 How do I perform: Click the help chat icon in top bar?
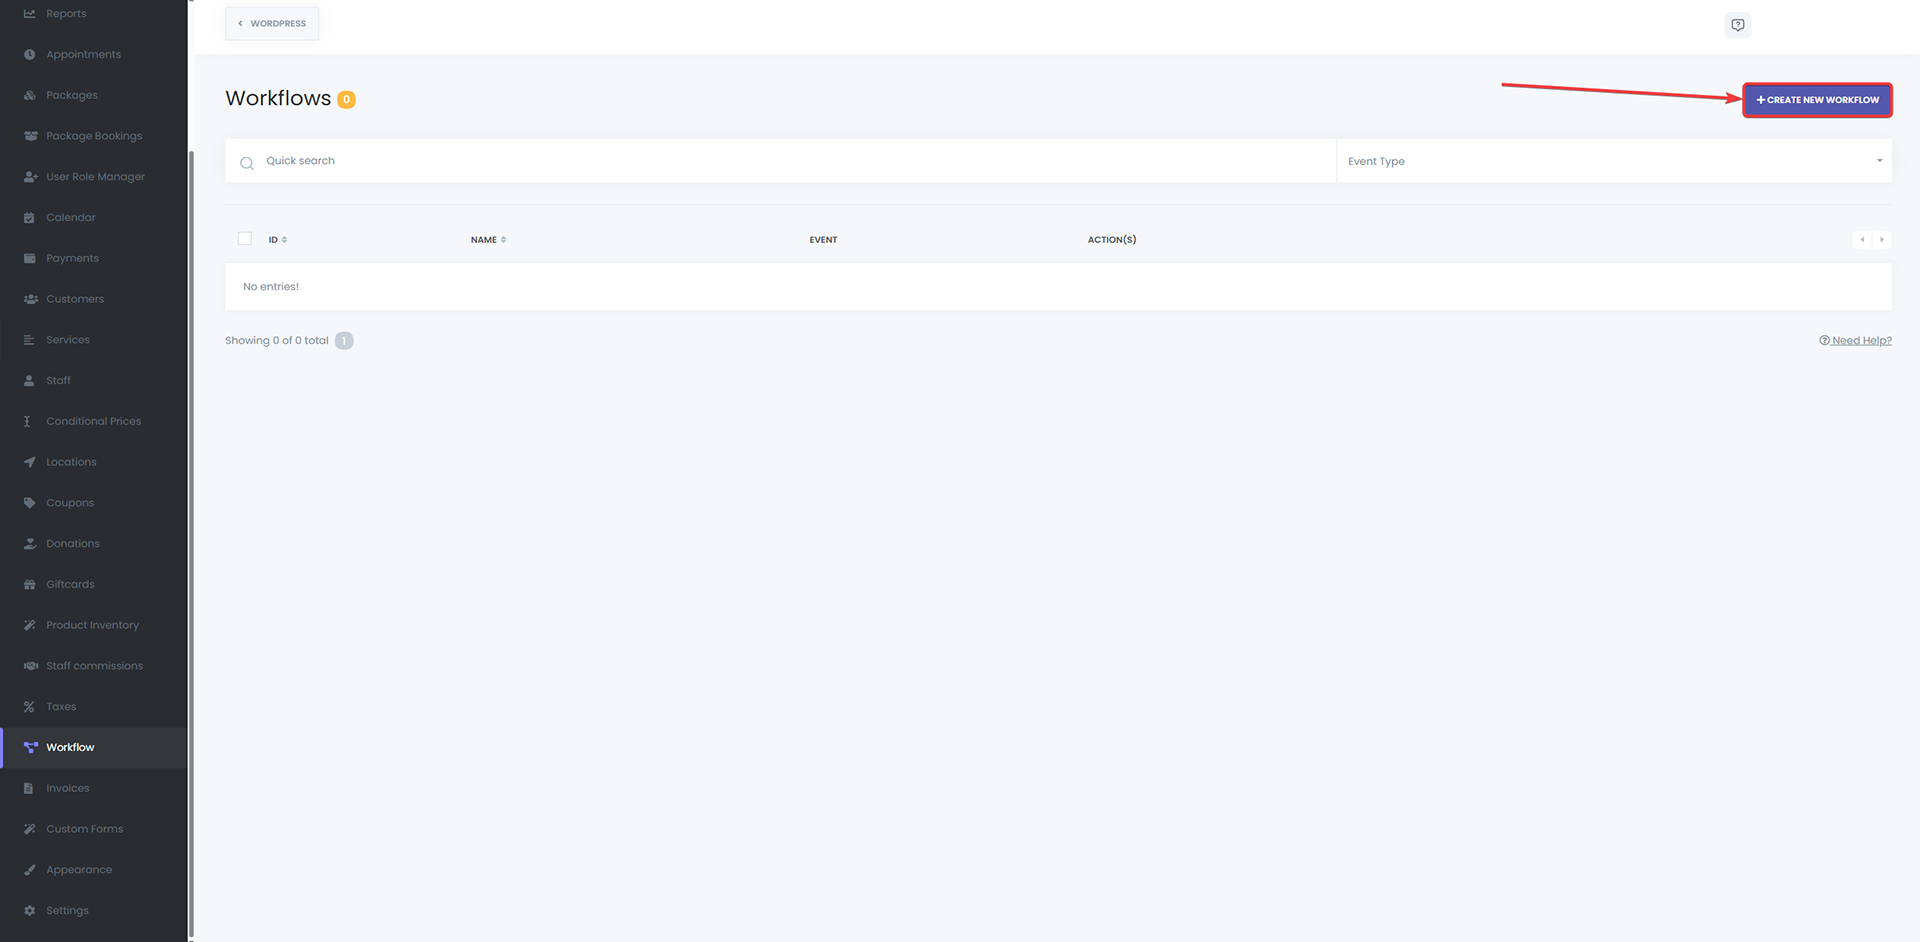tap(1738, 25)
